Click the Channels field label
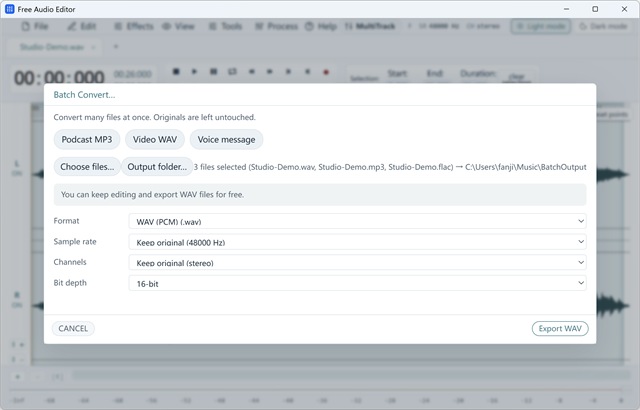640x410 pixels. 70,262
